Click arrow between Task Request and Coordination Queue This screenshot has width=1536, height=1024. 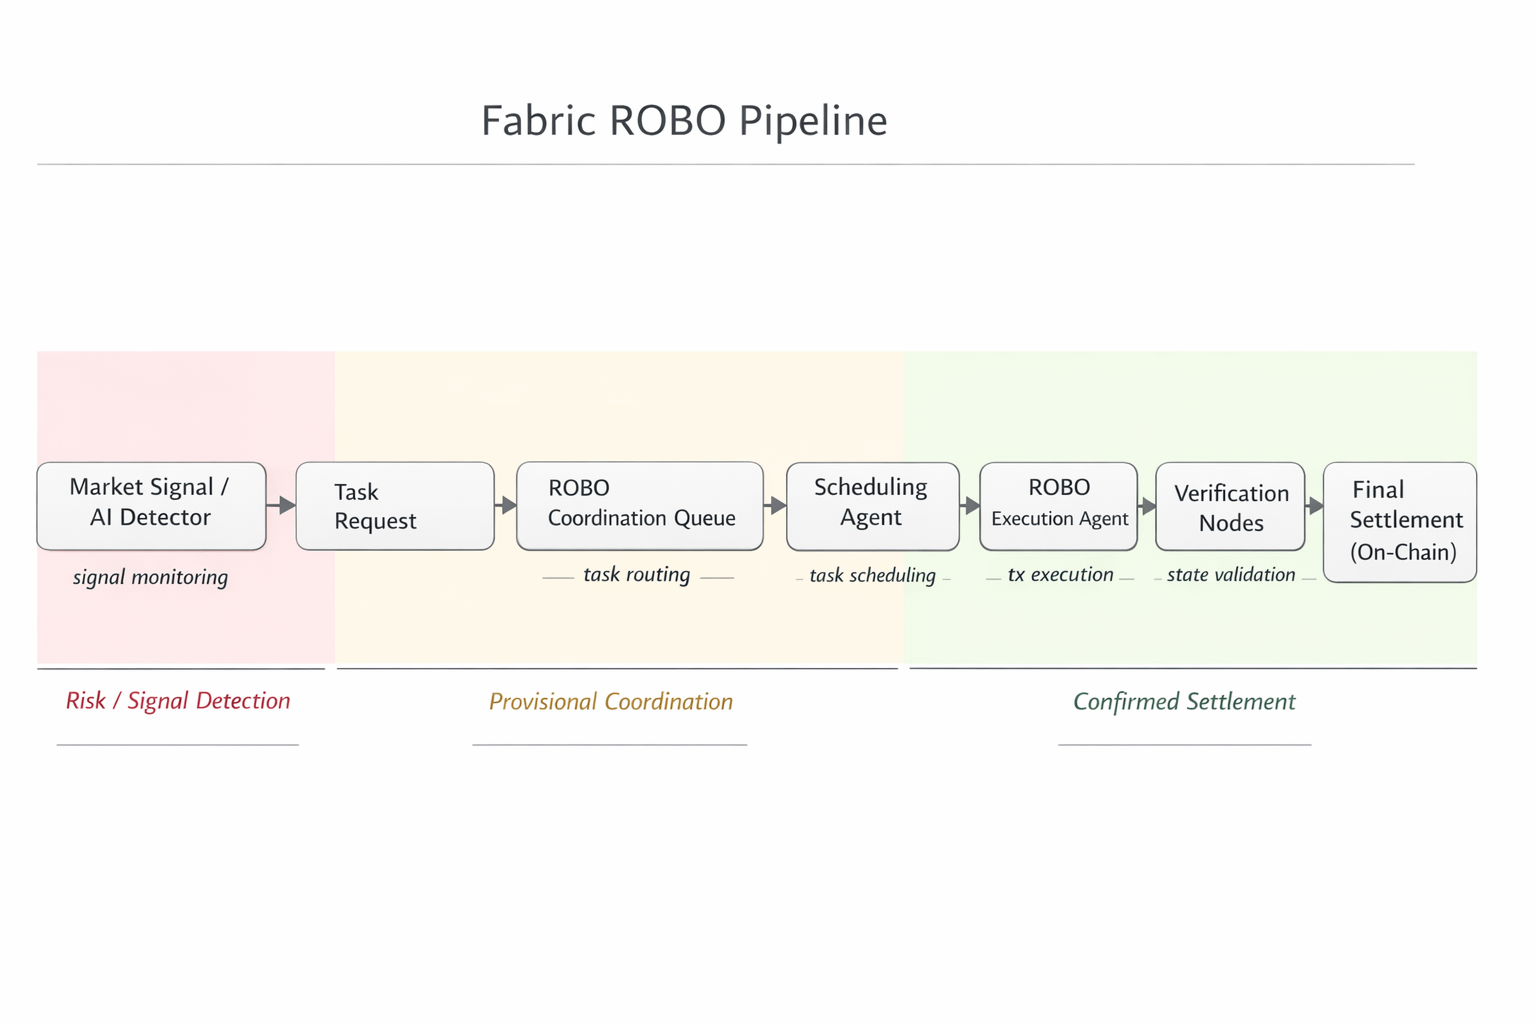(506, 505)
